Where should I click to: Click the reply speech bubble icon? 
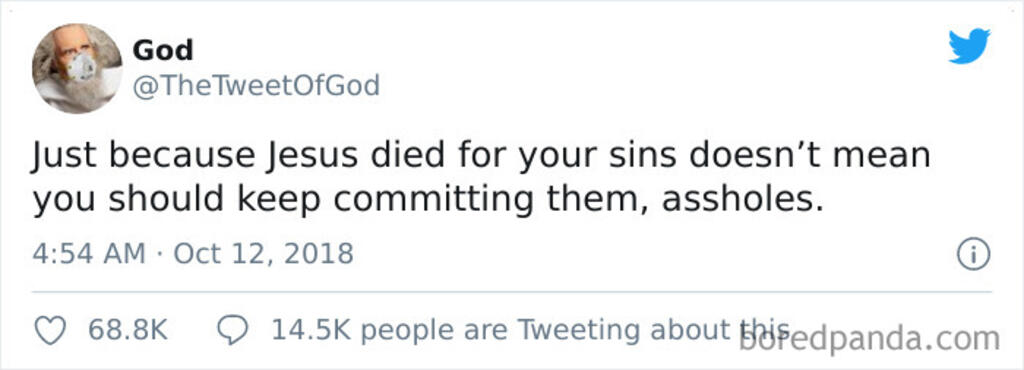(x=232, y=330)
